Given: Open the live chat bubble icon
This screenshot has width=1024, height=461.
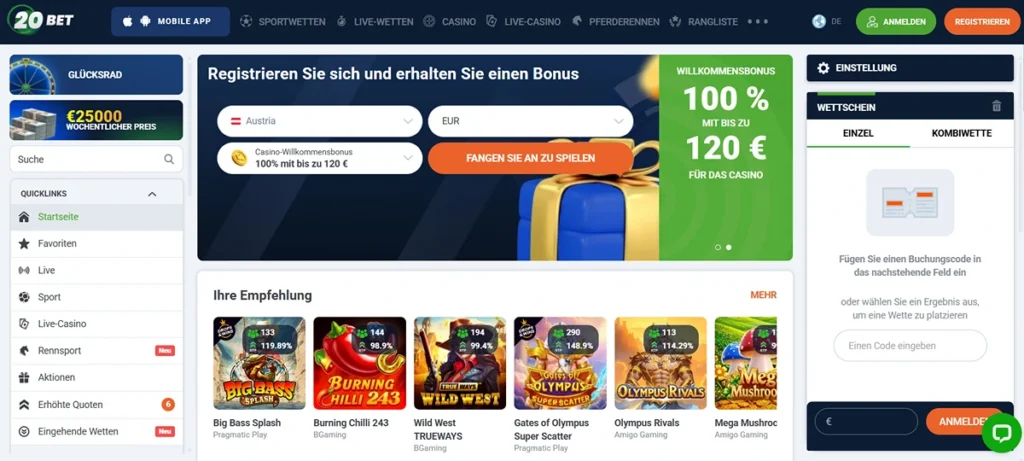Looking at the screenshot, I should (x=1001, y=433).
